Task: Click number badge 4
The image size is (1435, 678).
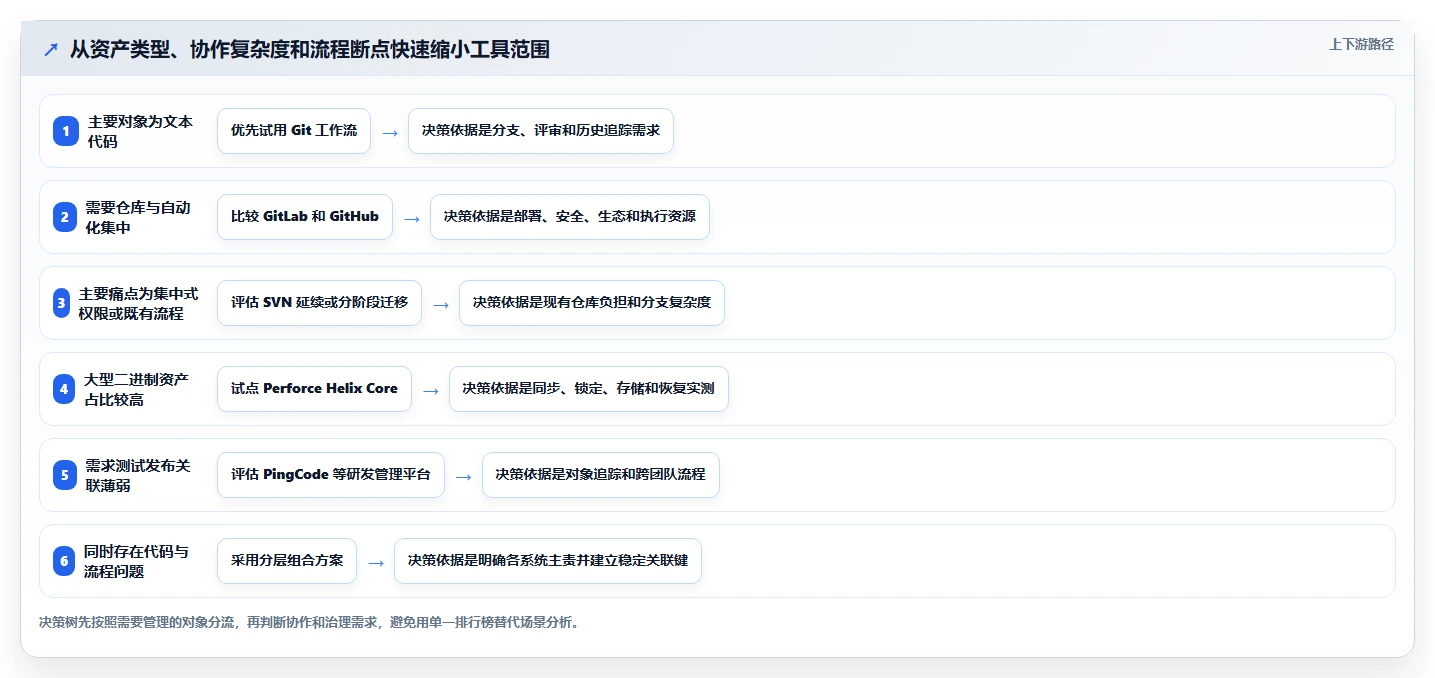Action: [x=65, y=389]
